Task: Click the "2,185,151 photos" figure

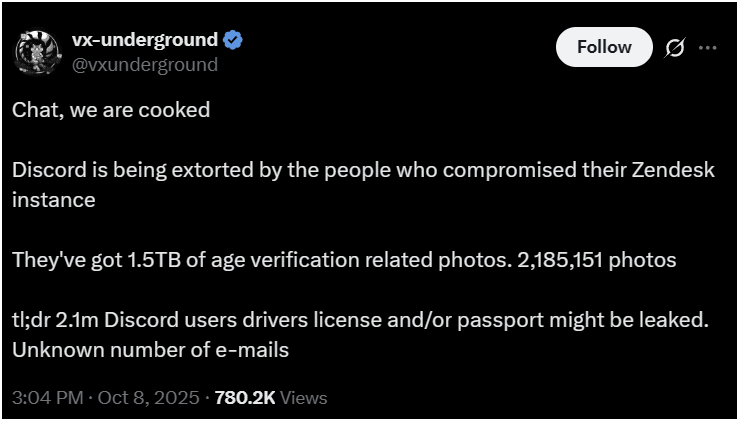Action: tap(597, 260)
